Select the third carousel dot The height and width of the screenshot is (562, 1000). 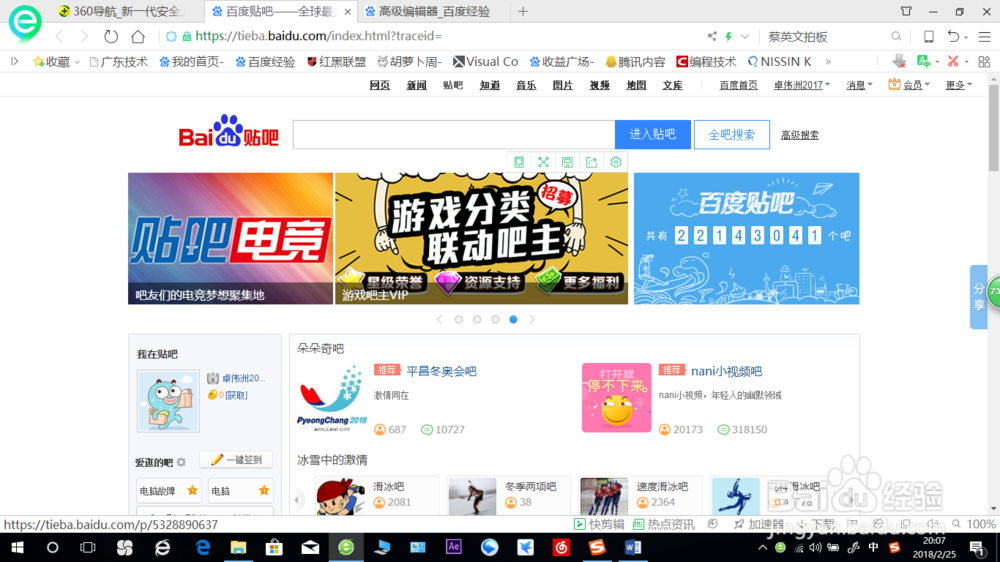pos(495,320)
